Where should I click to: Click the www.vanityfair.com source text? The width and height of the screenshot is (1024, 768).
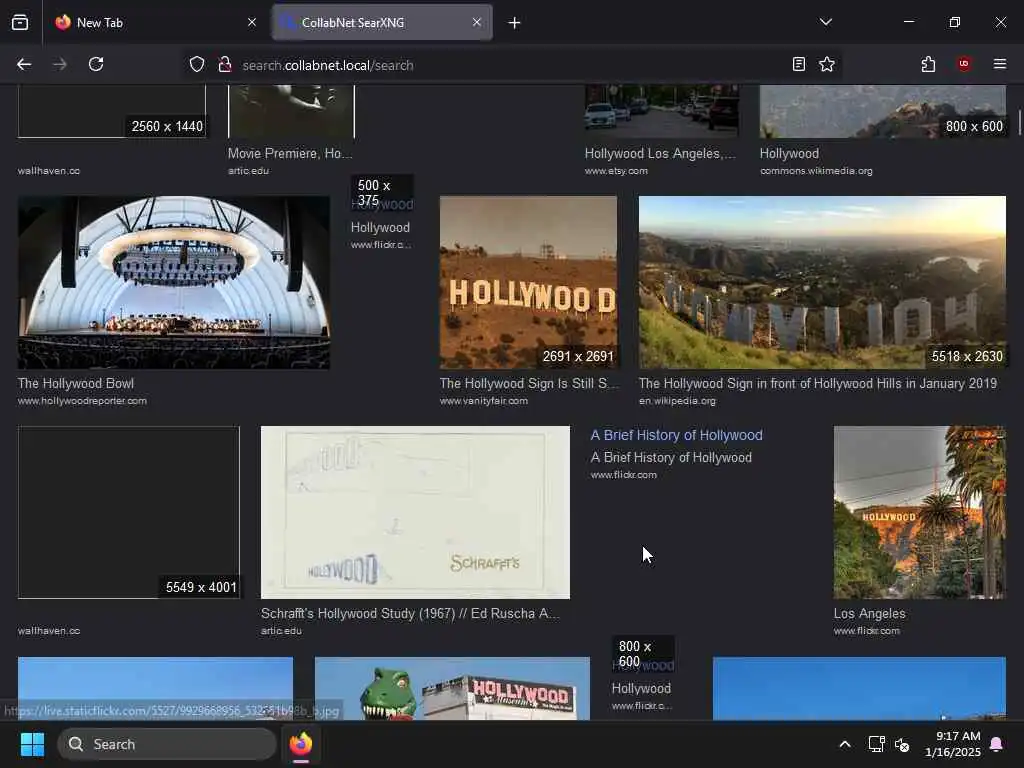(x=483, y=401)
